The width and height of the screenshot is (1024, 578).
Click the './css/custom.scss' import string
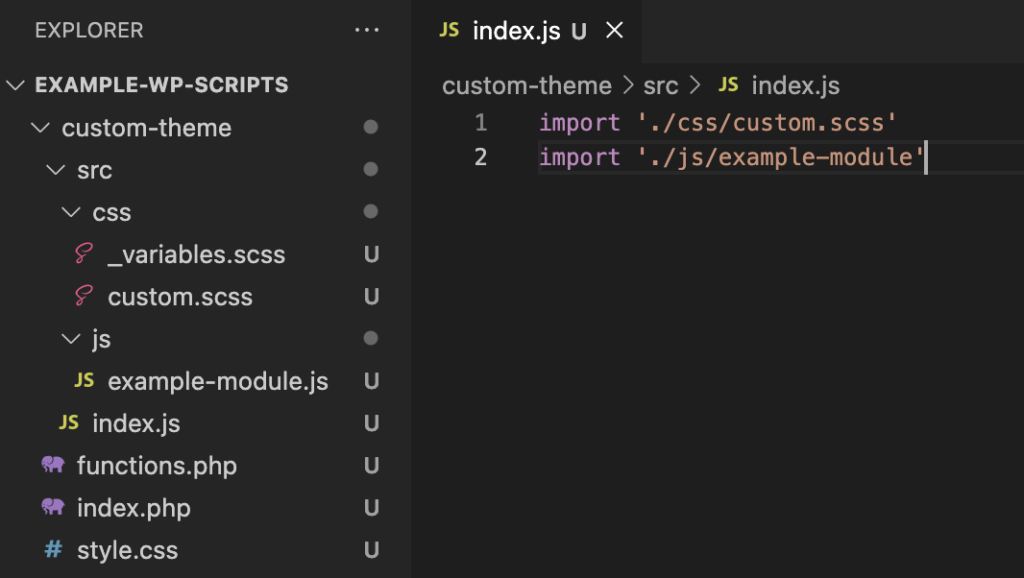[767, 122]
